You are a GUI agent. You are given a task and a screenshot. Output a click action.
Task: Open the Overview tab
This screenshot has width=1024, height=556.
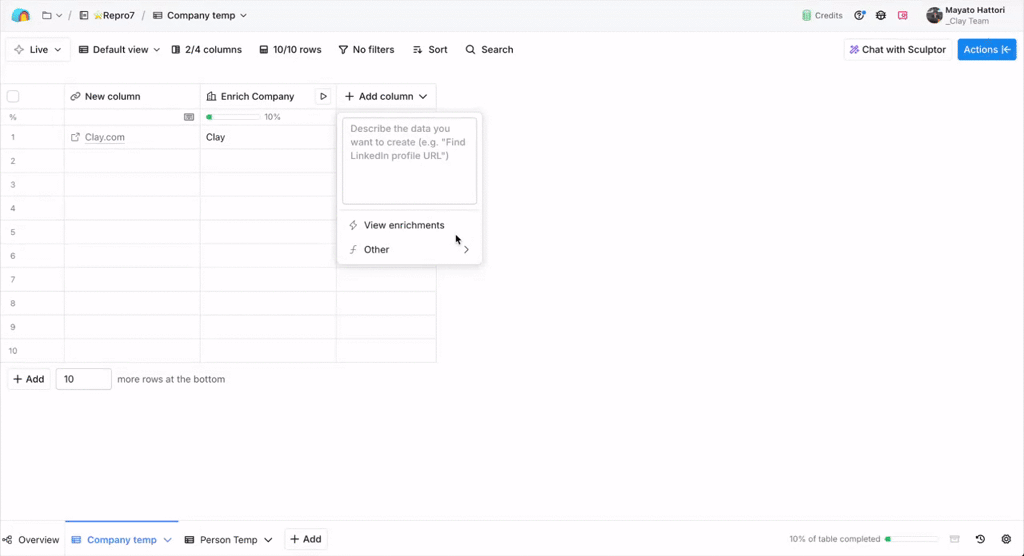(31, 540)
